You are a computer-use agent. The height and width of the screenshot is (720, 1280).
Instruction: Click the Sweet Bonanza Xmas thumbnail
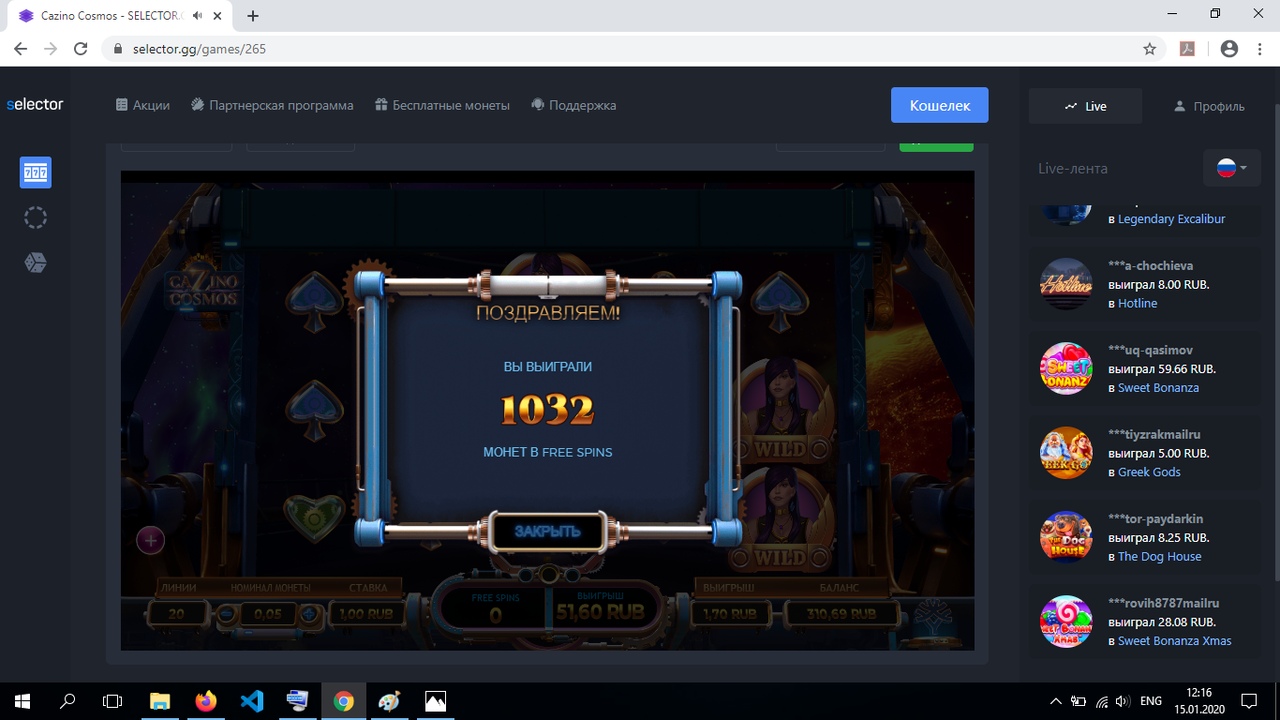tap(1066, 622)
